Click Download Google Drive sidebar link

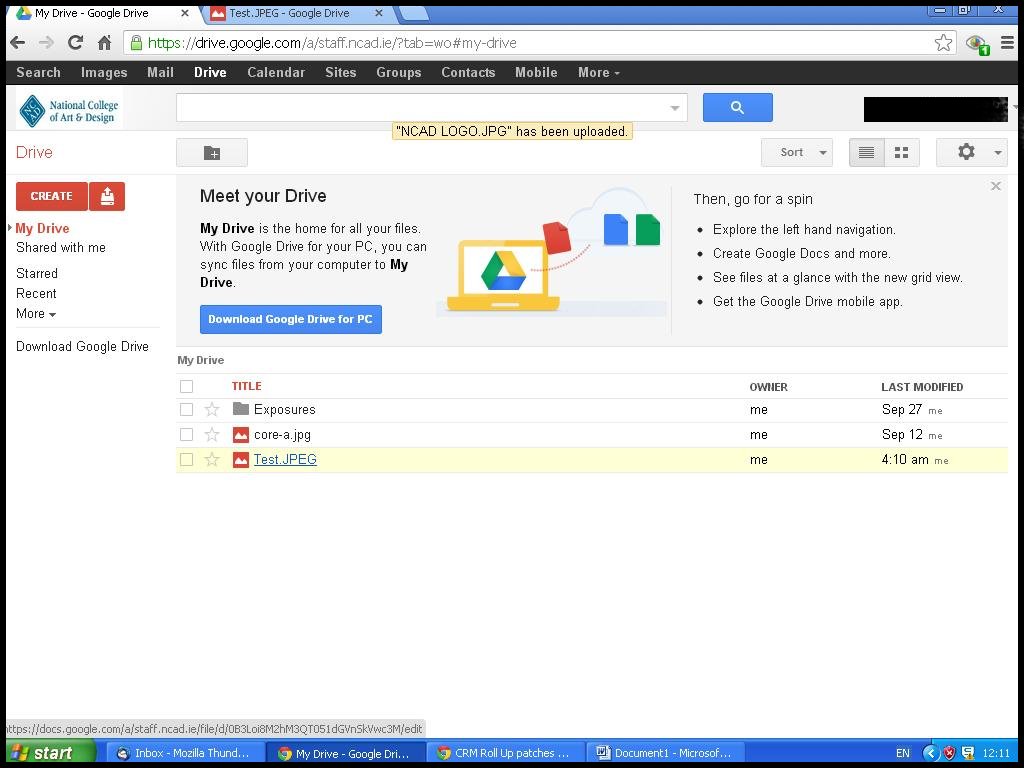[x=82, y=347]
